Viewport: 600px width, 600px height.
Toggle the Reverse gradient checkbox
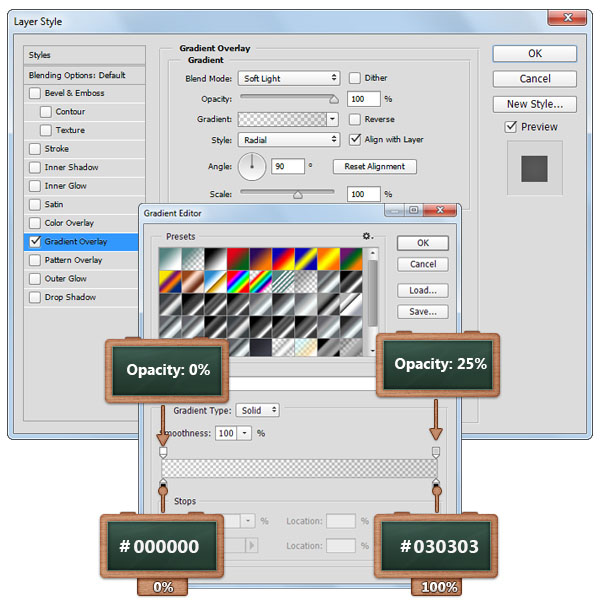(355, 119)
